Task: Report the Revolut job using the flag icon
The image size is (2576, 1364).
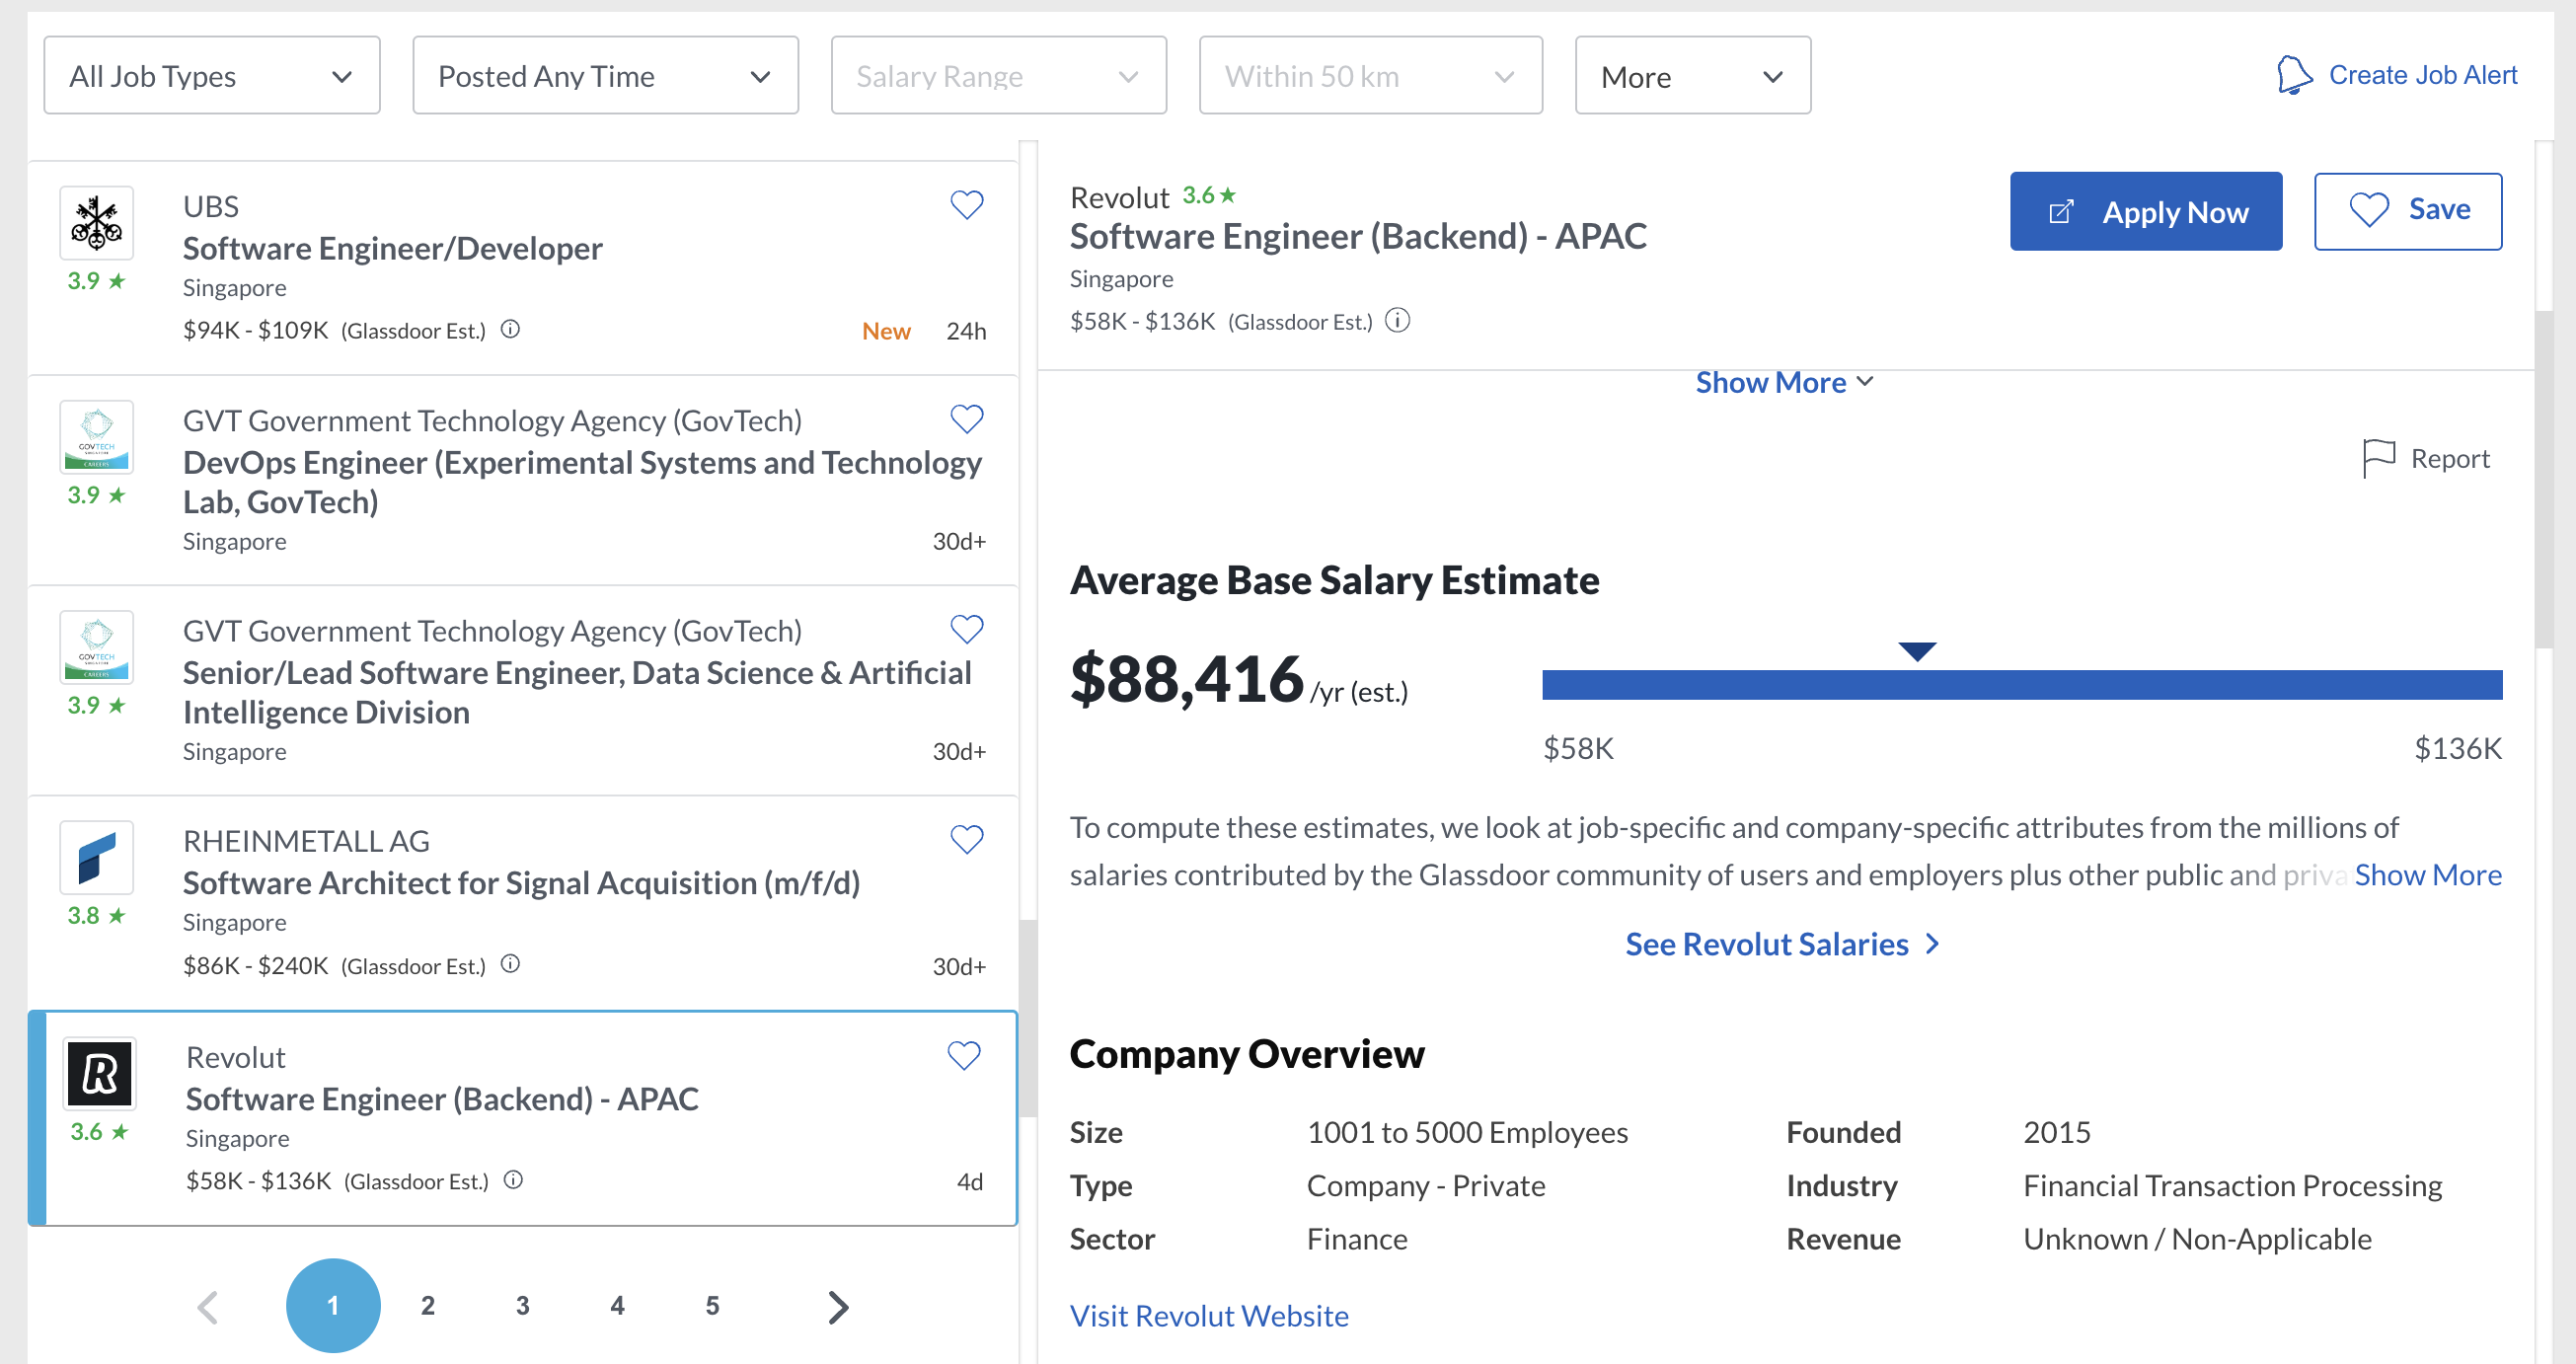Action: pyautogui.click(x=2378, y=457)
